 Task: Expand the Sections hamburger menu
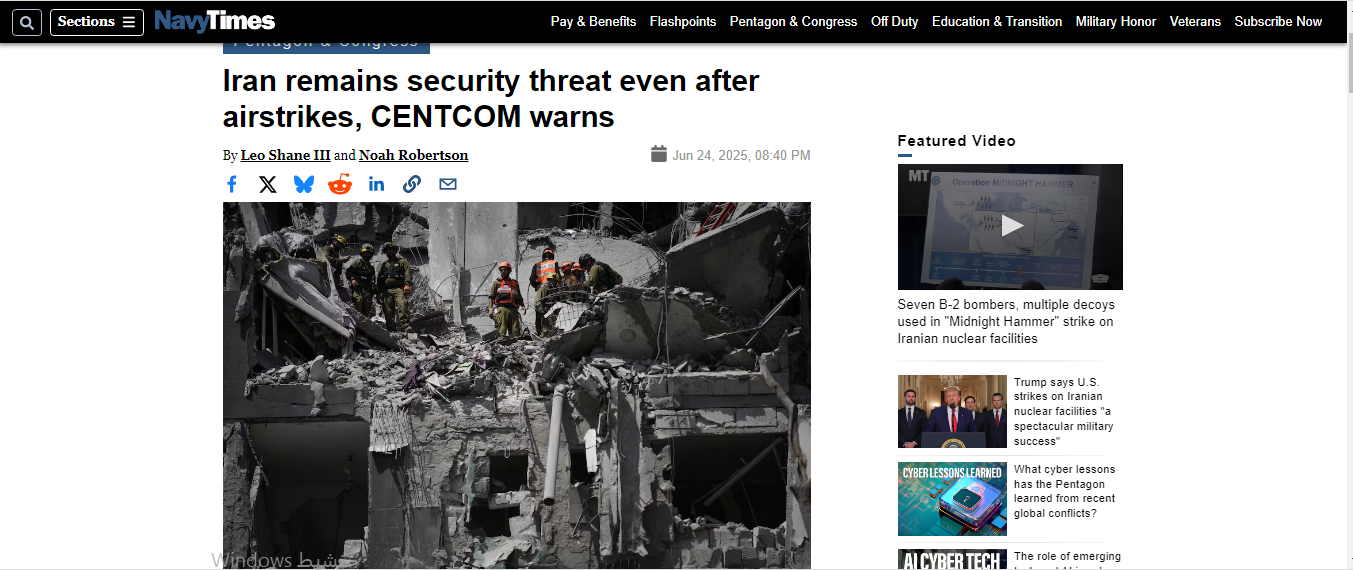(97, 22)
